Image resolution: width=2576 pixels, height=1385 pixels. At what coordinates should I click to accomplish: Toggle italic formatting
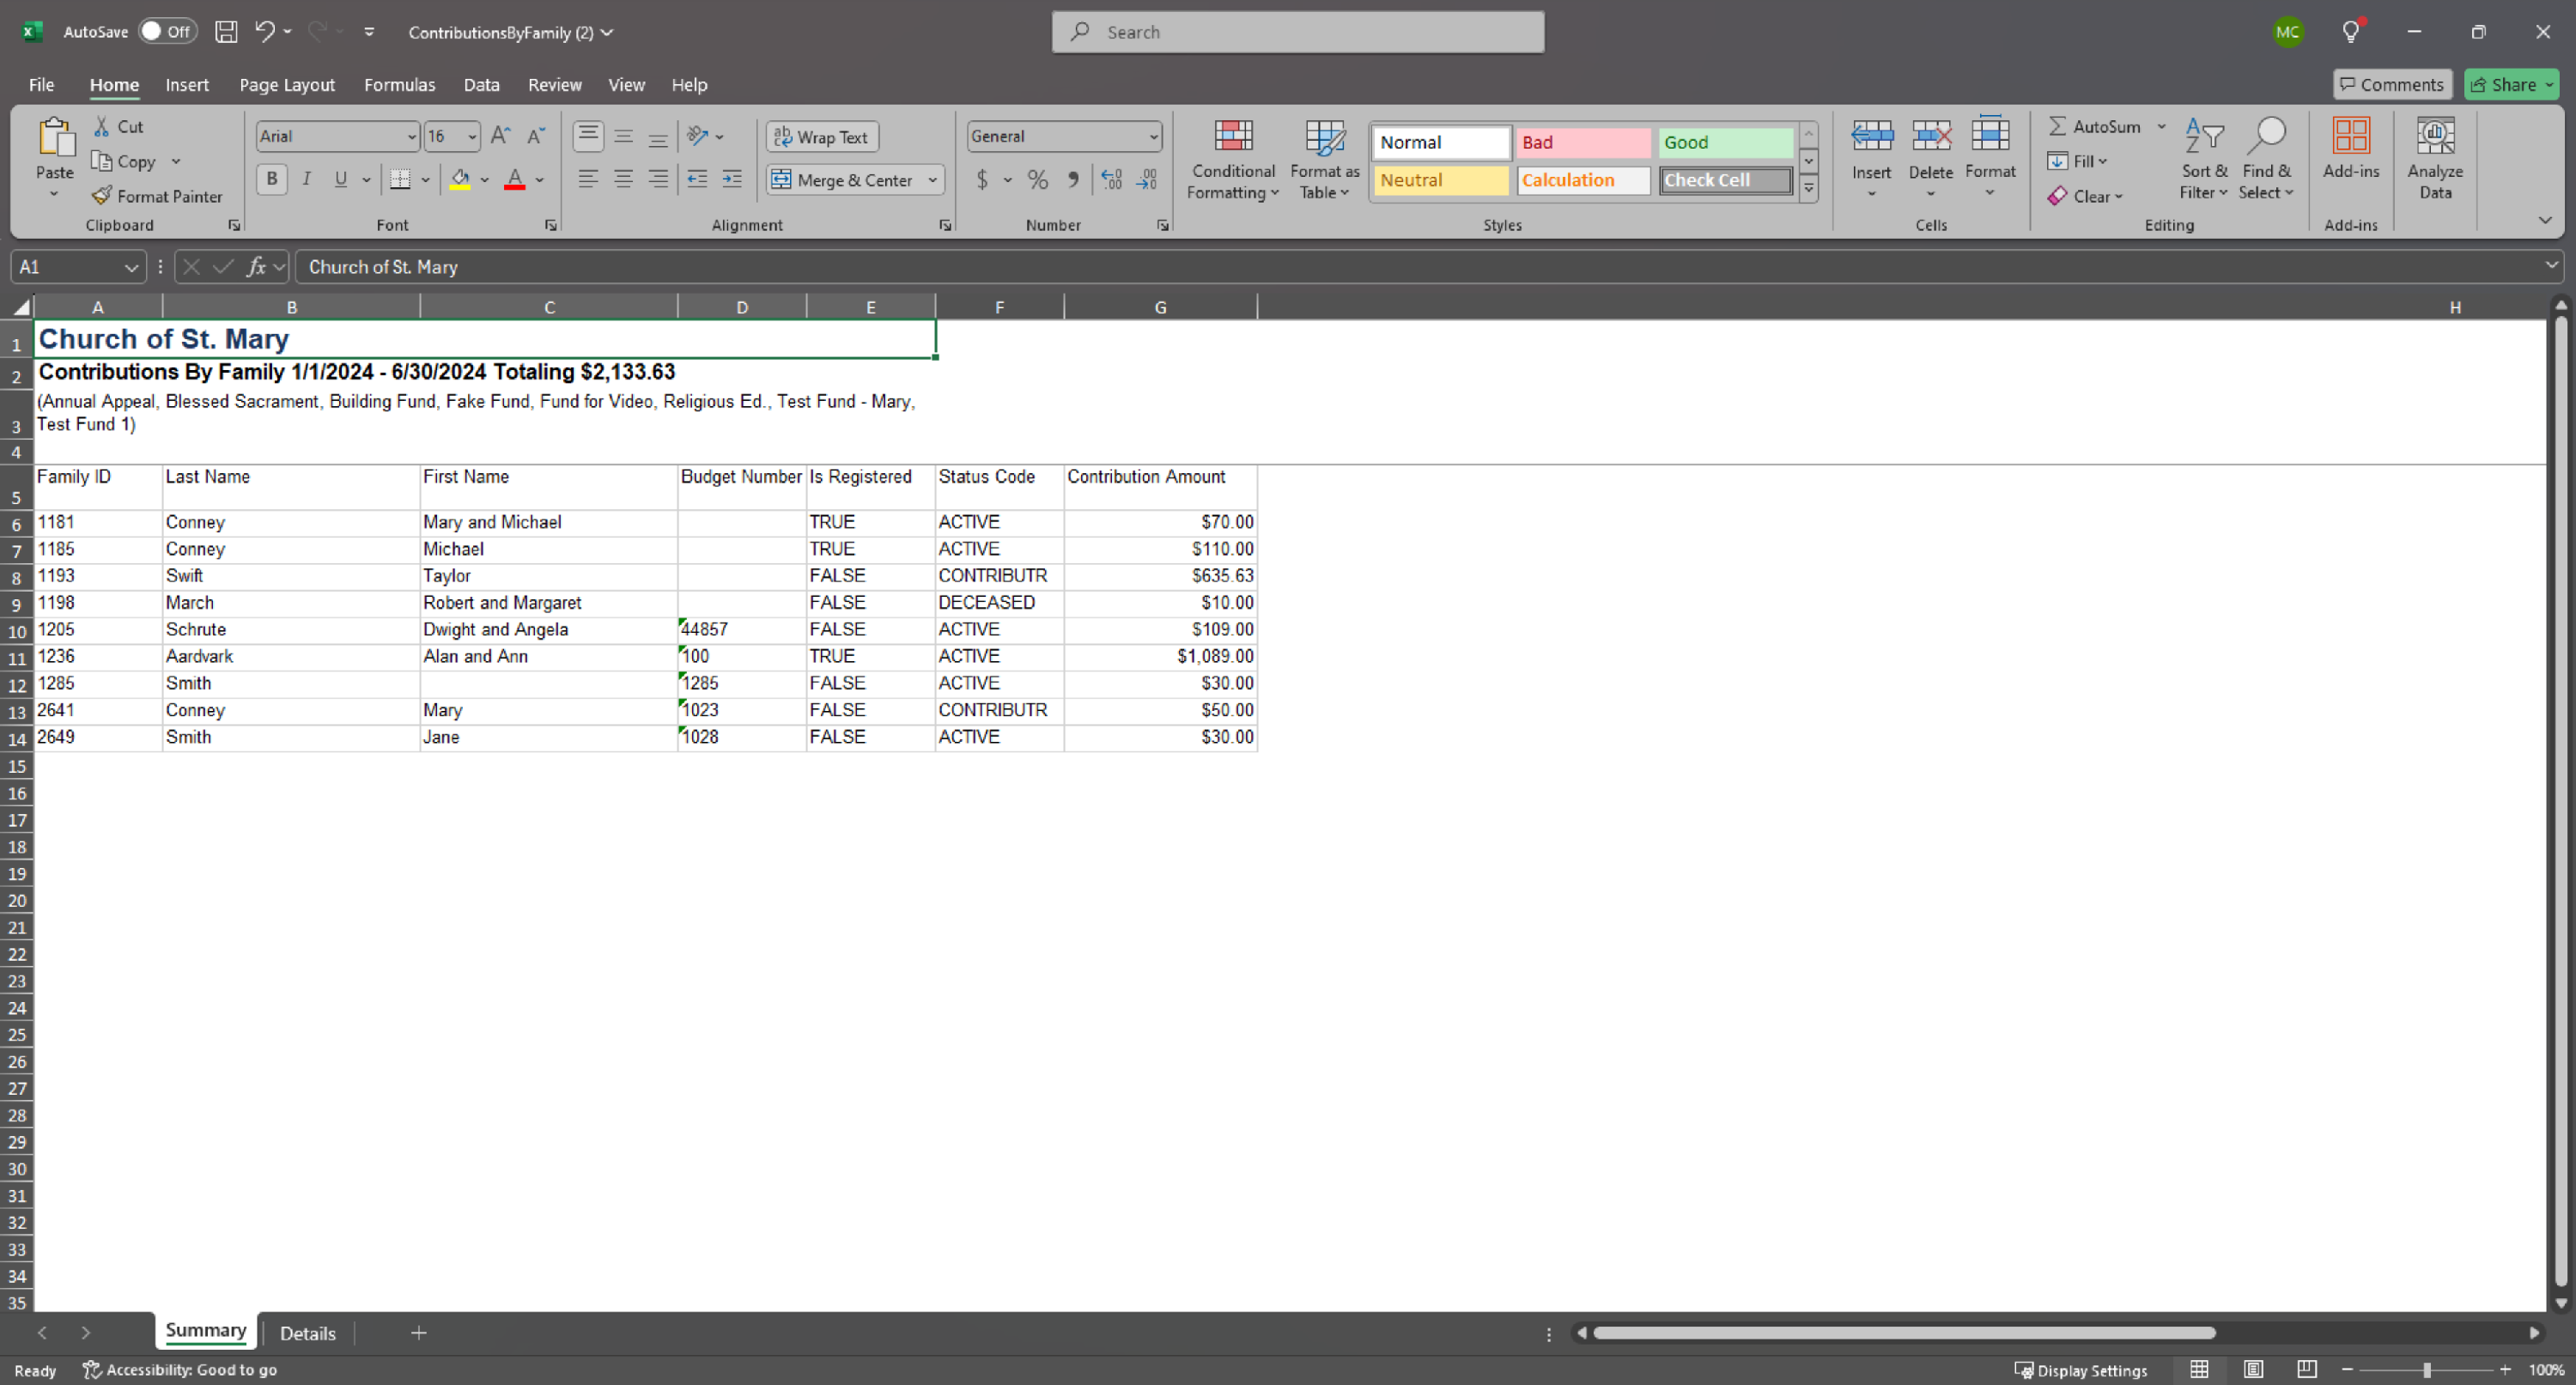tap(306, 180)
